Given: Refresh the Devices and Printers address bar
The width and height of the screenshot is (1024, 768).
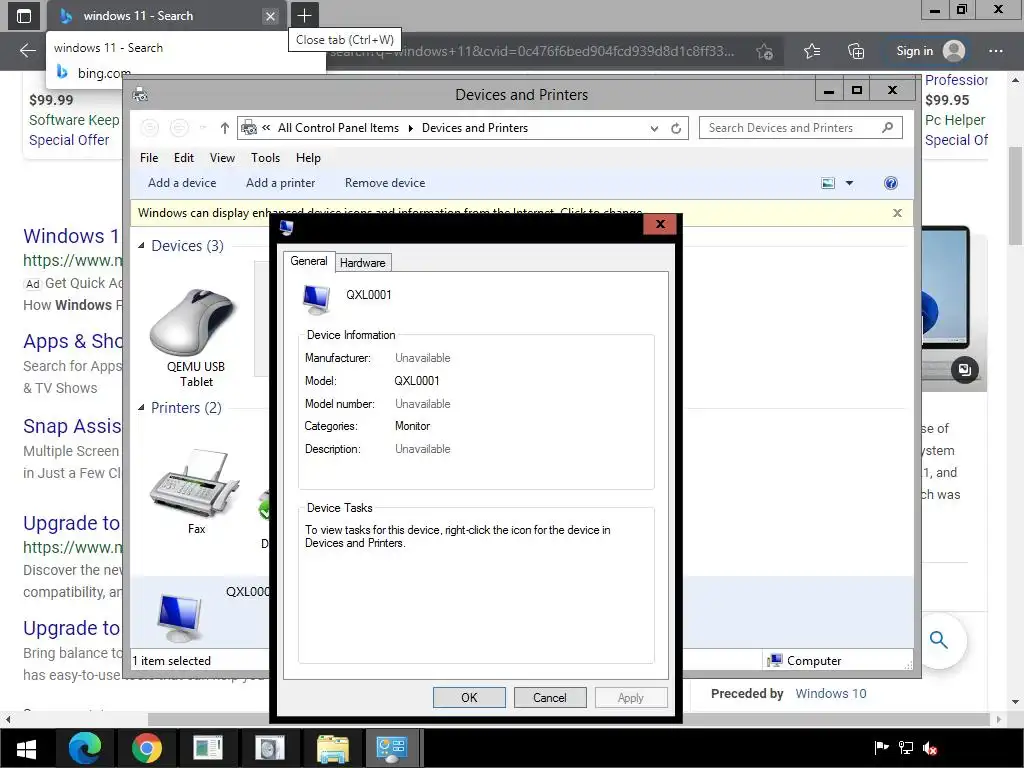Looking at the screenshot, I should tap(676, 128).
